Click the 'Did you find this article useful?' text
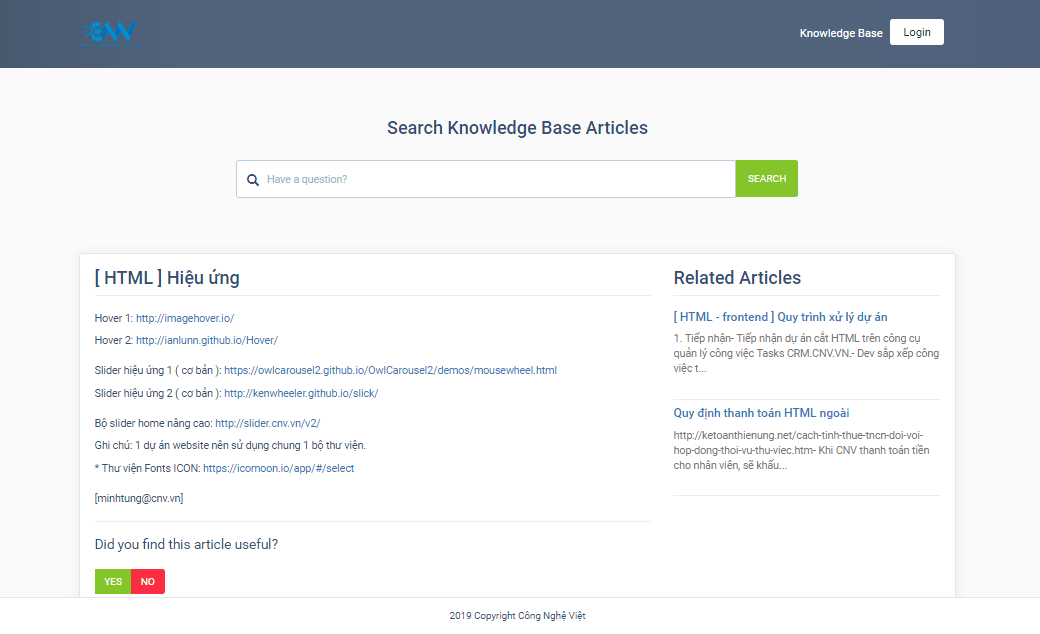The width and height of the screenshot is (1040, 634). pos(186,544)
